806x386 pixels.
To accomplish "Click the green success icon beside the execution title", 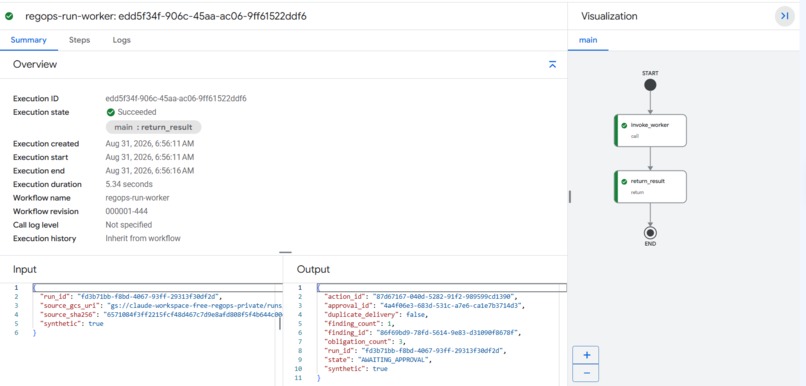I will (x=9, y=16).
